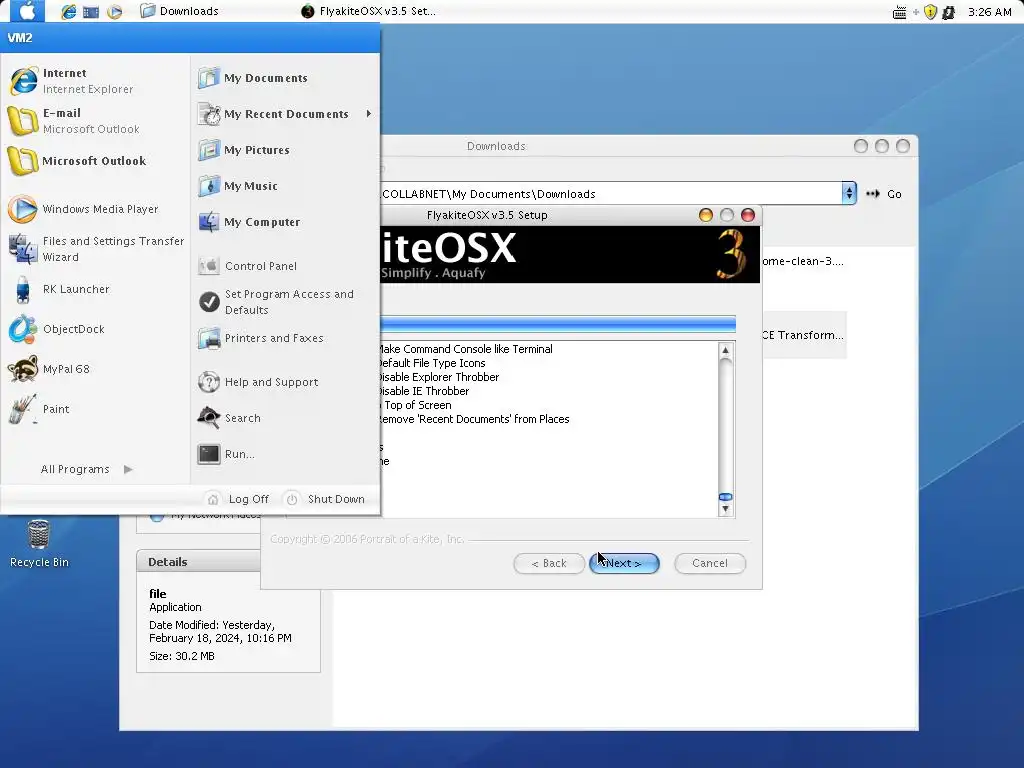The height and width of the screenshot is (768, 1024).
Task: Select the file ending in ome-clean-3...
Action: (x=803, y=261)
